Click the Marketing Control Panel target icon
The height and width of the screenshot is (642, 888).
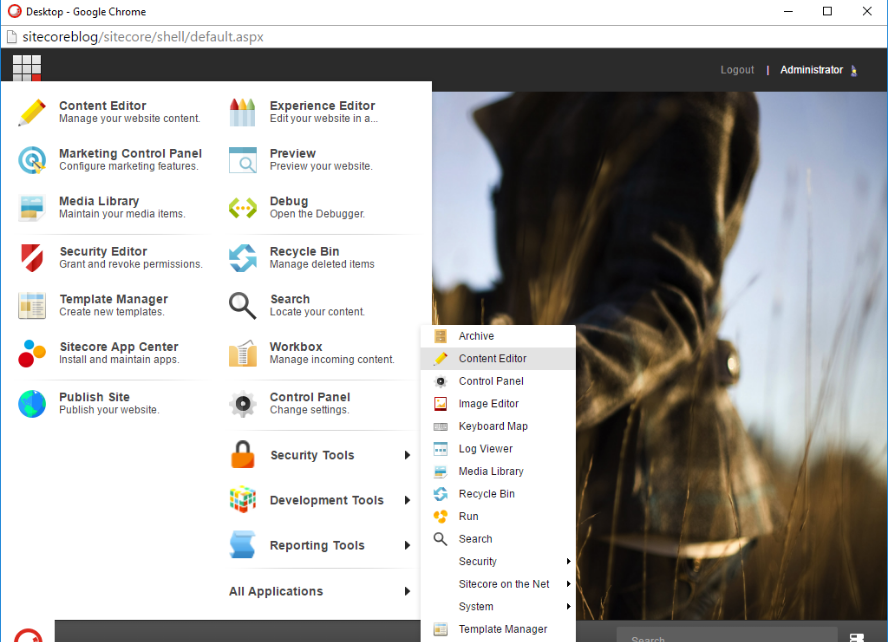[x=32, y=160]
